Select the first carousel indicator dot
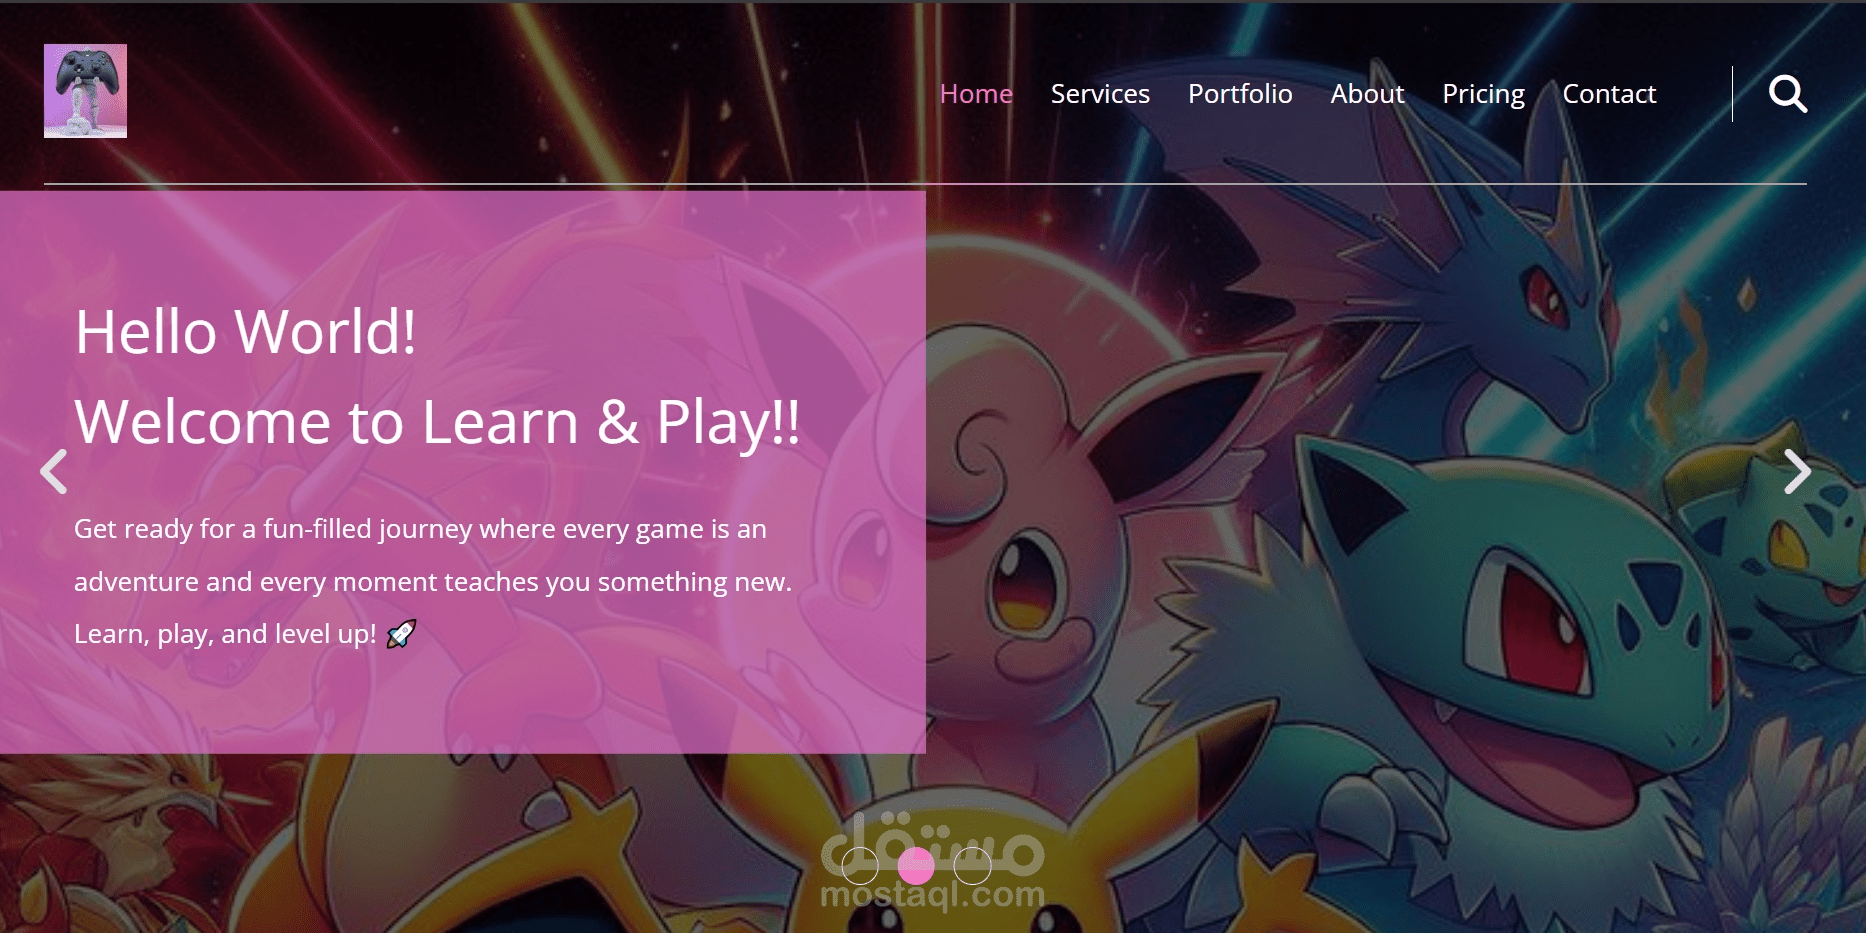The width and height of the screenshot is (1866, 933). pyautogui.click(x=860, y=866)
